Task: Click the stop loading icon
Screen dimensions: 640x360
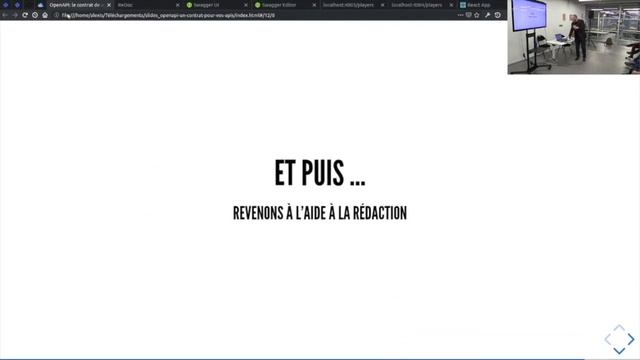Action: [x=35, y=15]
